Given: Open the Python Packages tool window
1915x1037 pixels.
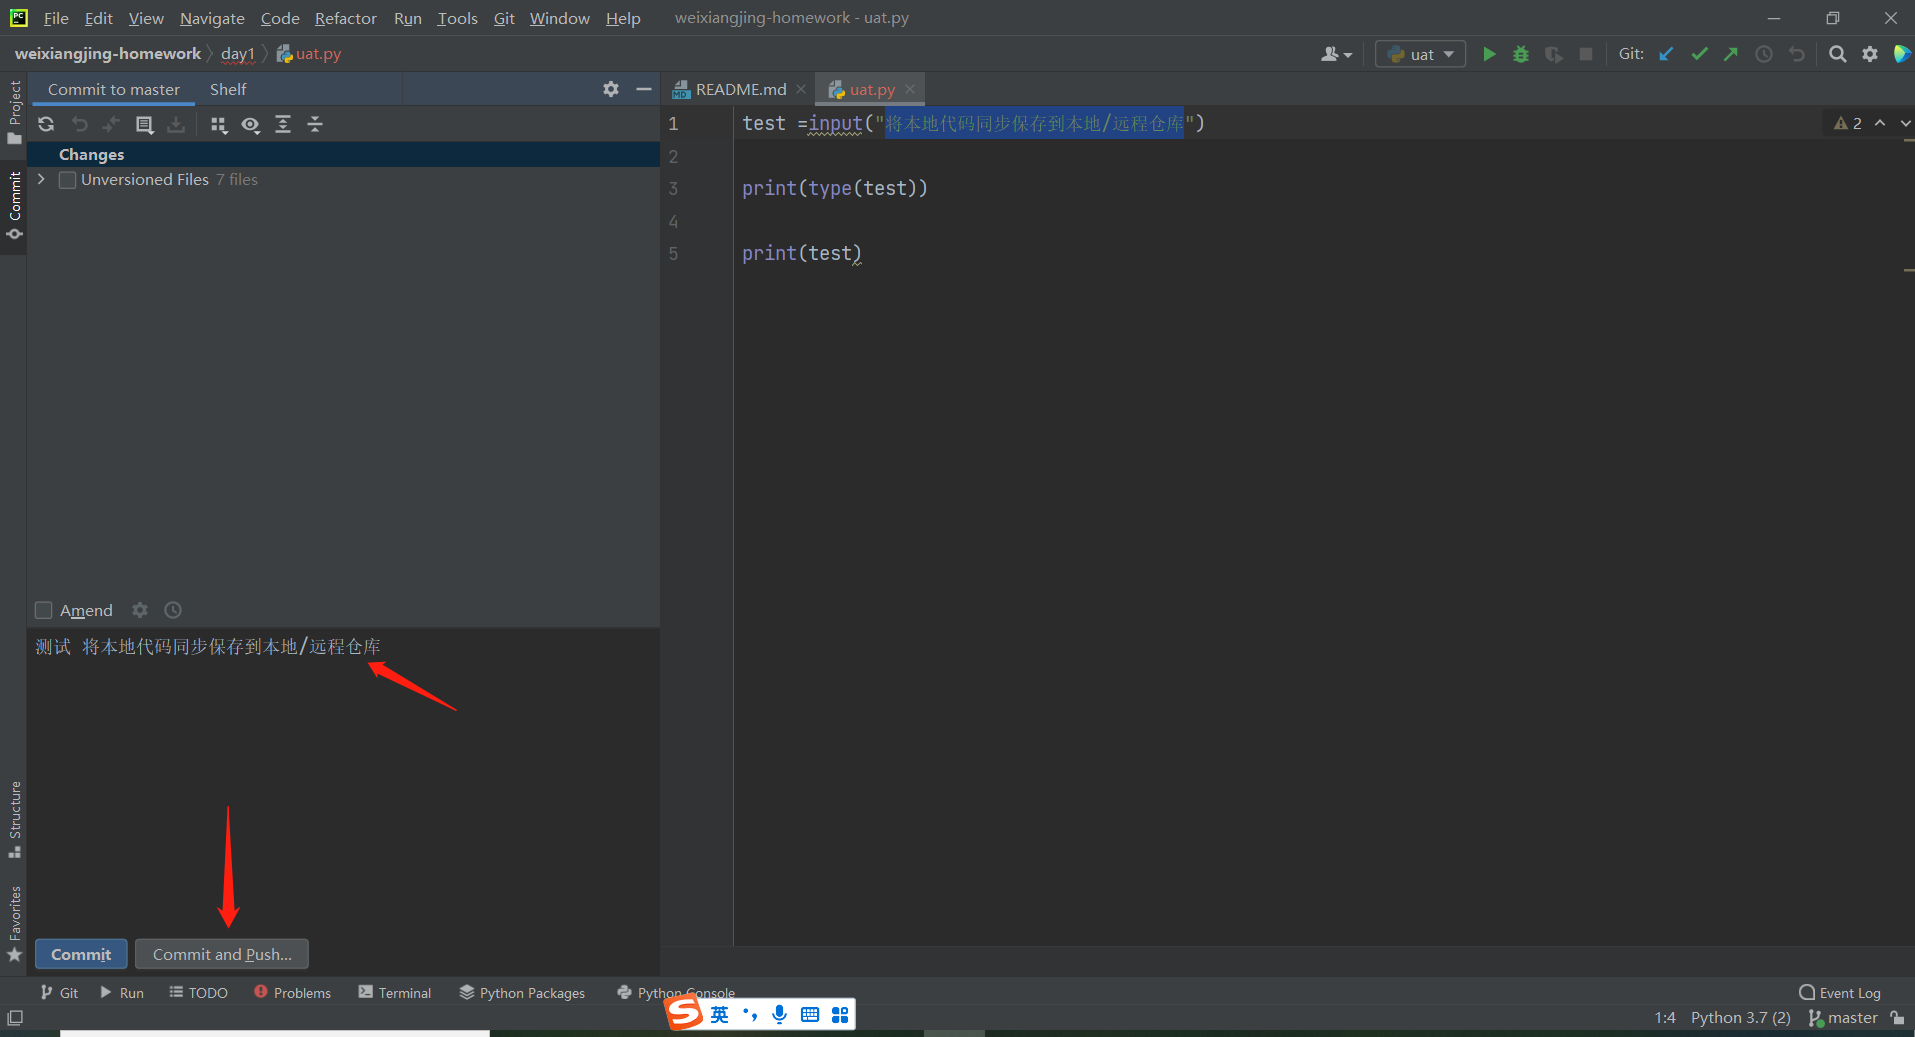Looking at the screenshot, I should tap(522, 992).
